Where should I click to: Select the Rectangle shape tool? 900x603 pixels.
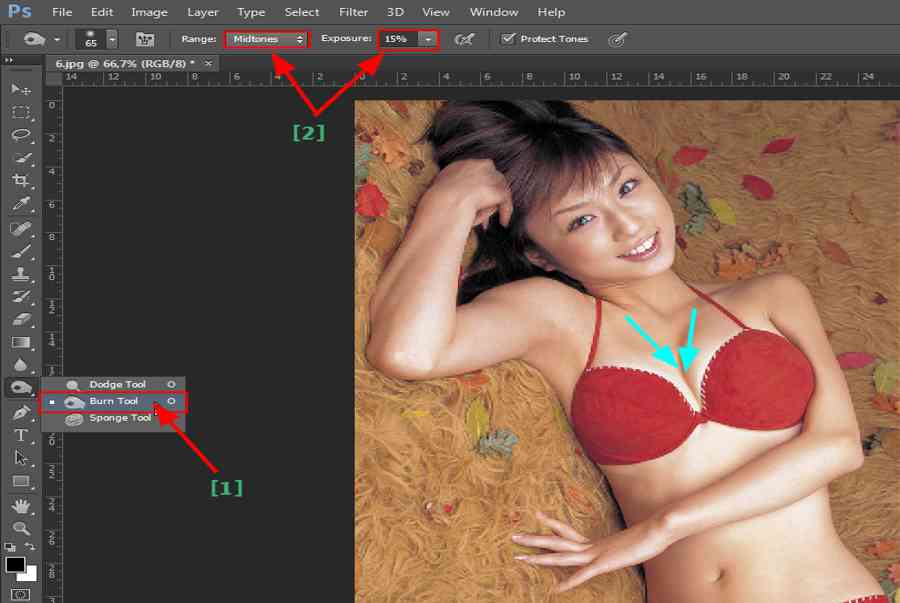pos(21,481)
